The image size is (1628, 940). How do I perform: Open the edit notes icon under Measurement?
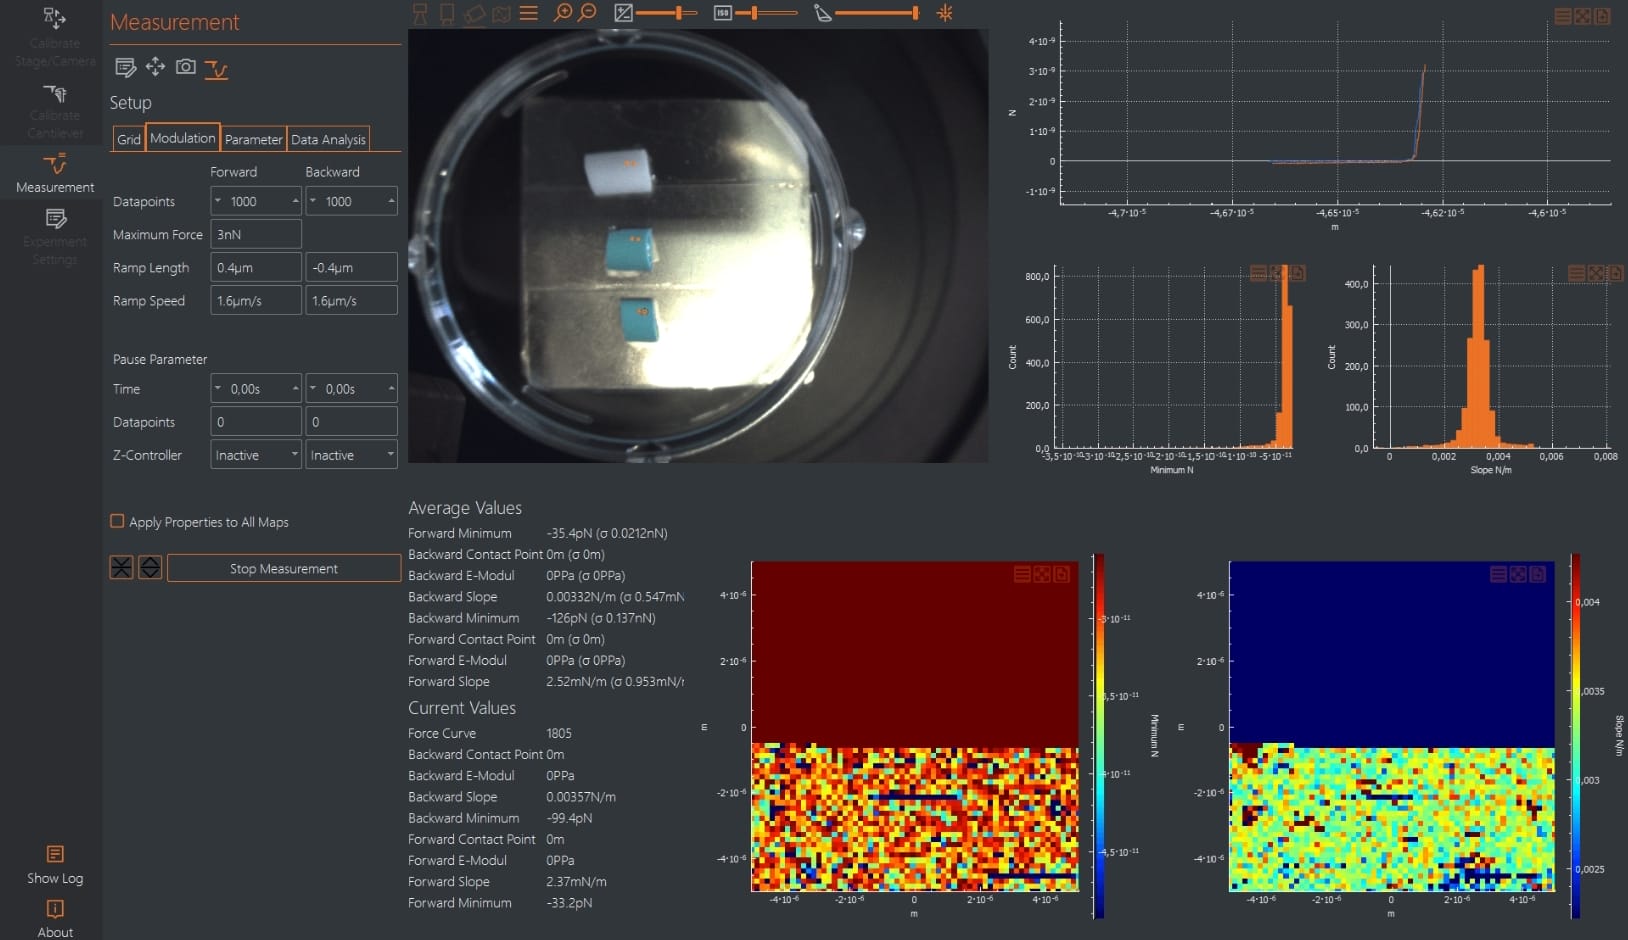click(125, 67)
